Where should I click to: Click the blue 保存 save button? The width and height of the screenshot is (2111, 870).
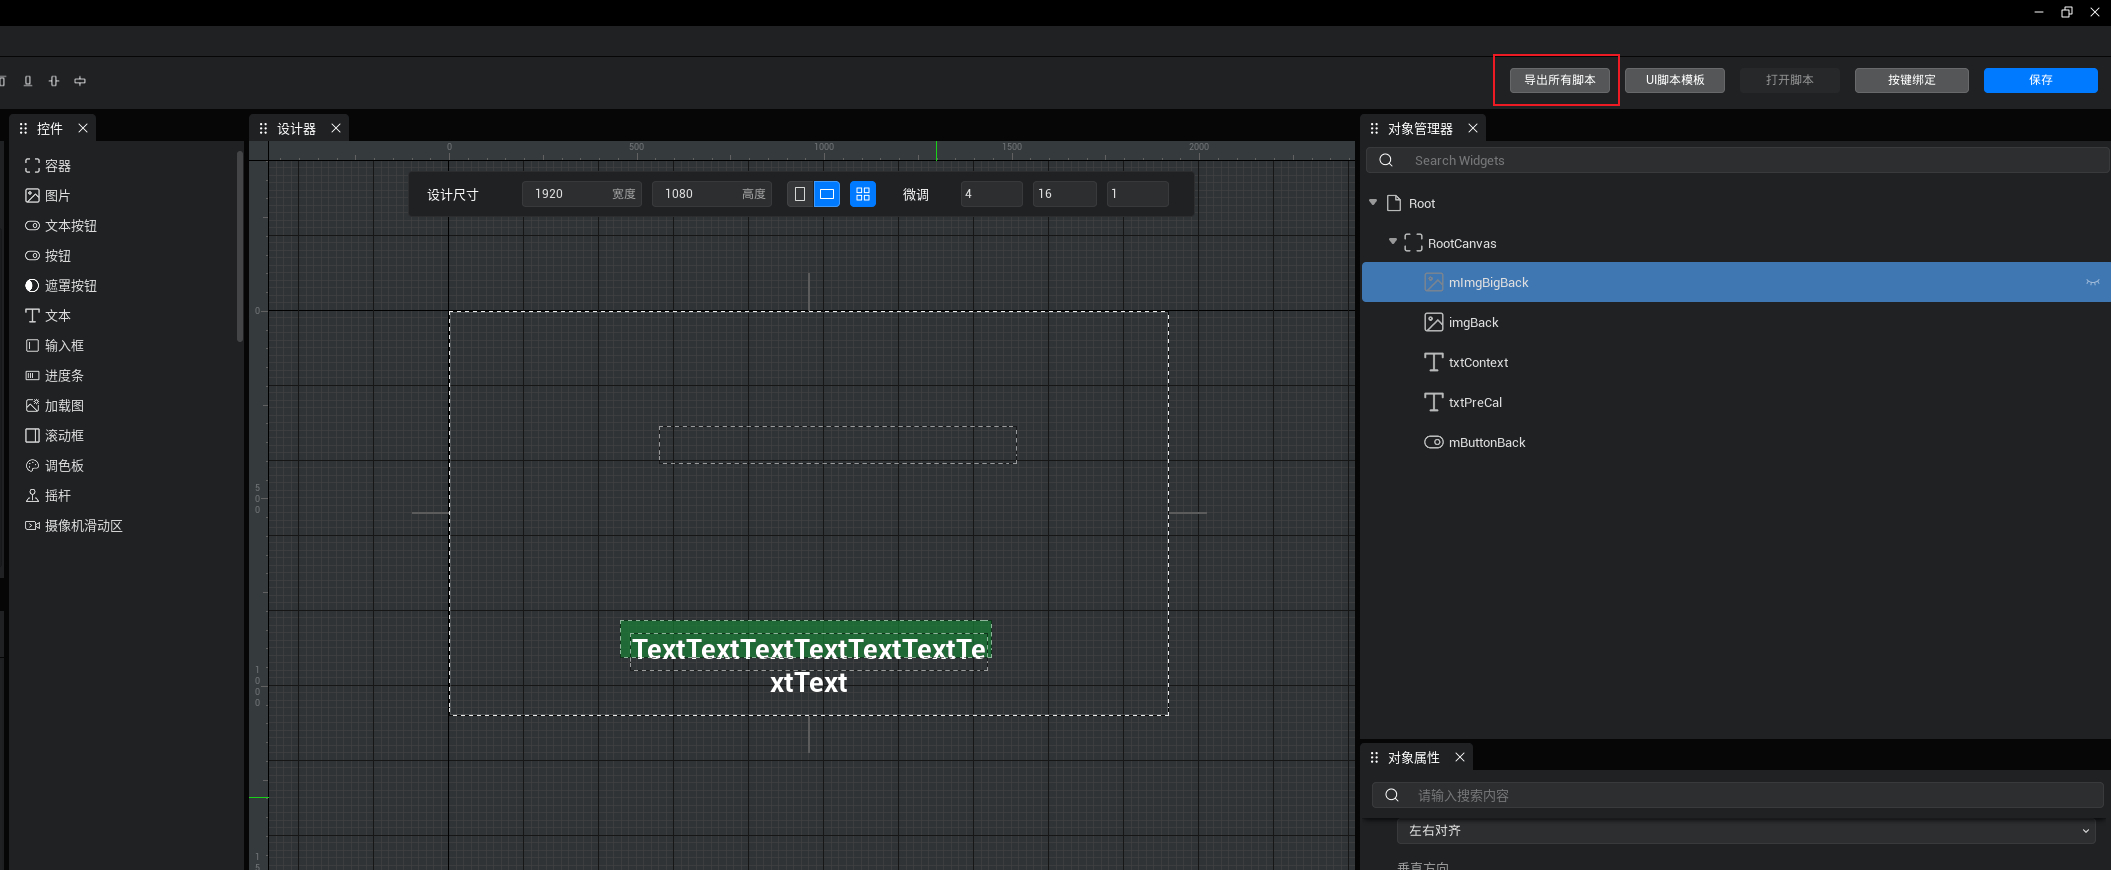pyautogui.click(x=2041, y=80)
